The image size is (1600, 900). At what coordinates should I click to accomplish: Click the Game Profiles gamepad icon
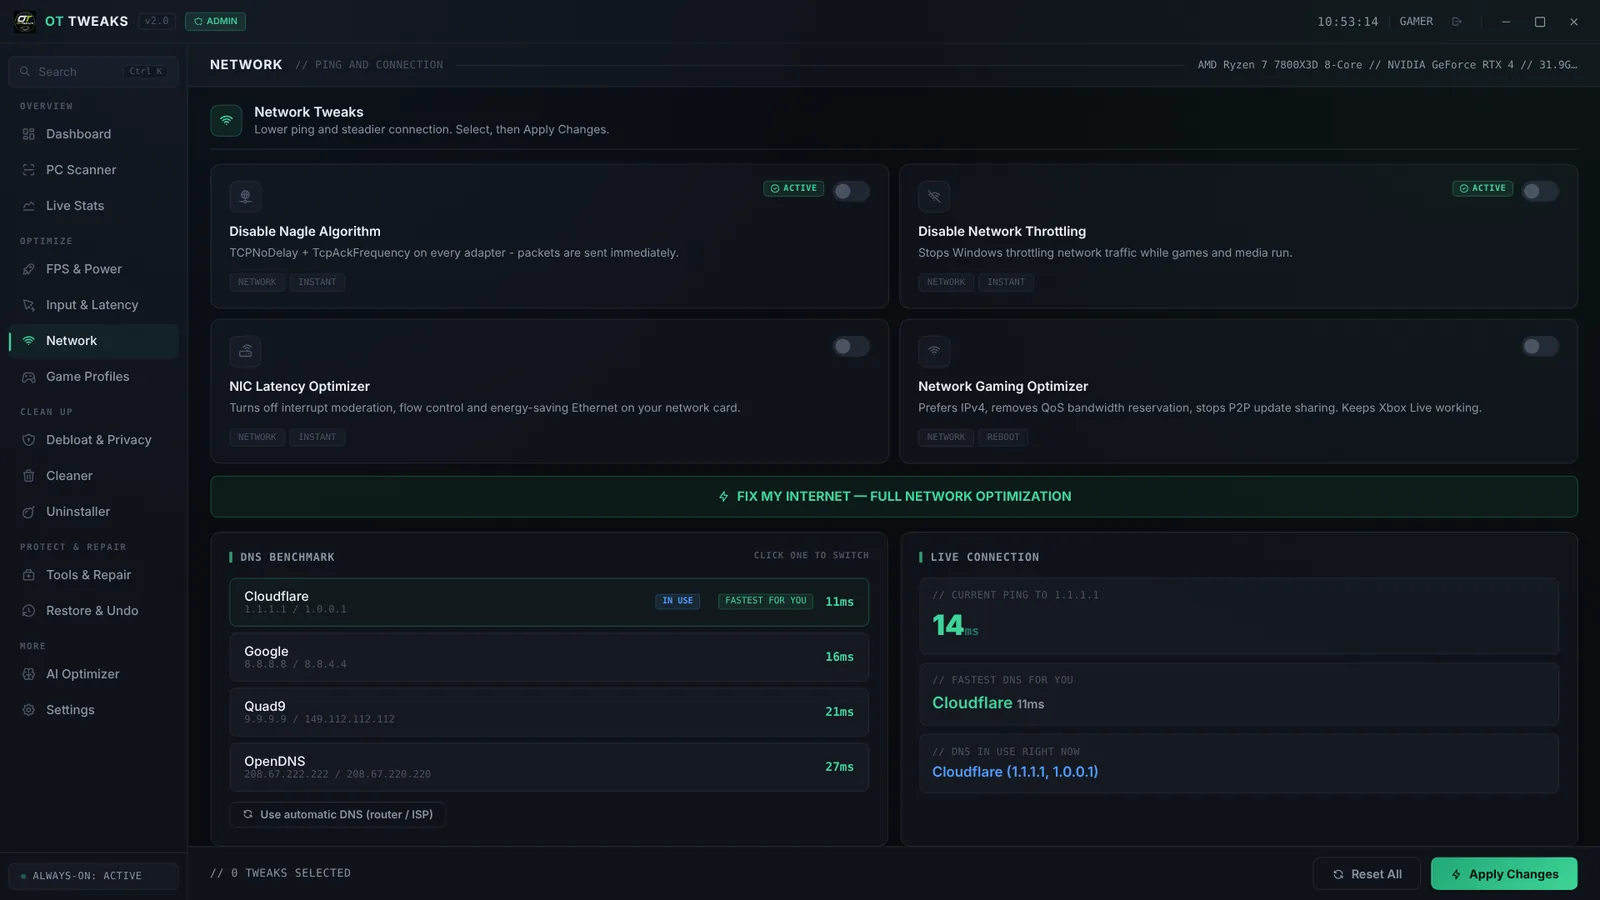[x=29, y=377]
